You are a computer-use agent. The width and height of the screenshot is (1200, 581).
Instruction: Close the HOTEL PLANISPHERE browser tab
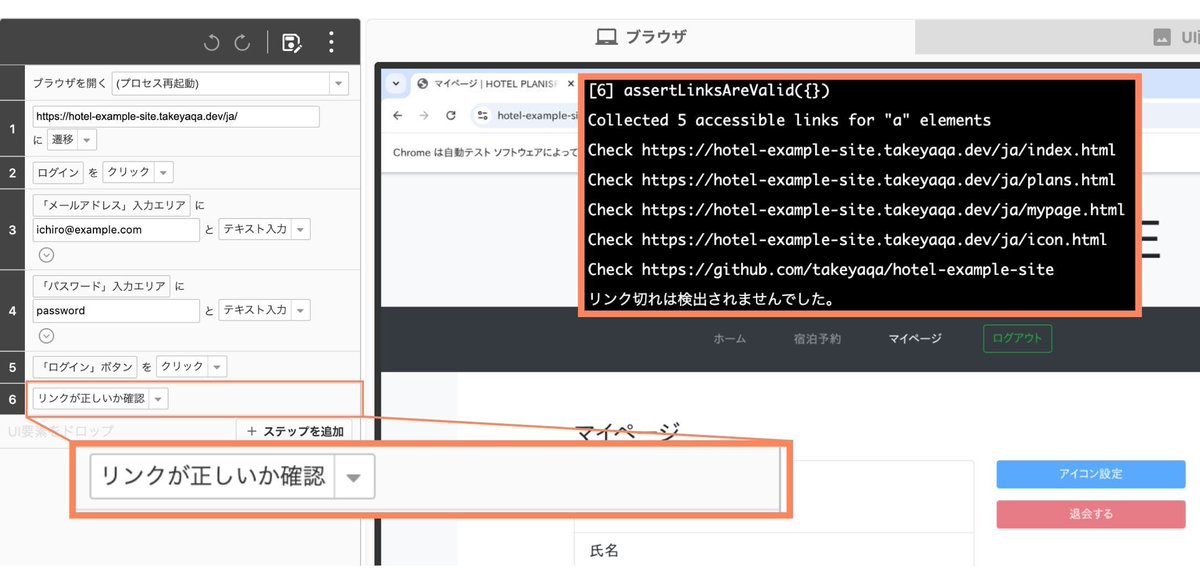click(571, 84)
